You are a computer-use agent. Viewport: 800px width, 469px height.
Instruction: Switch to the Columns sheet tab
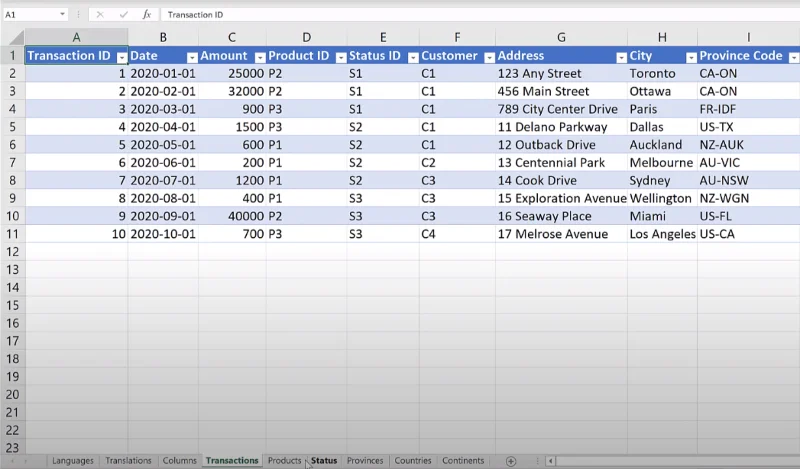(179, 460)
